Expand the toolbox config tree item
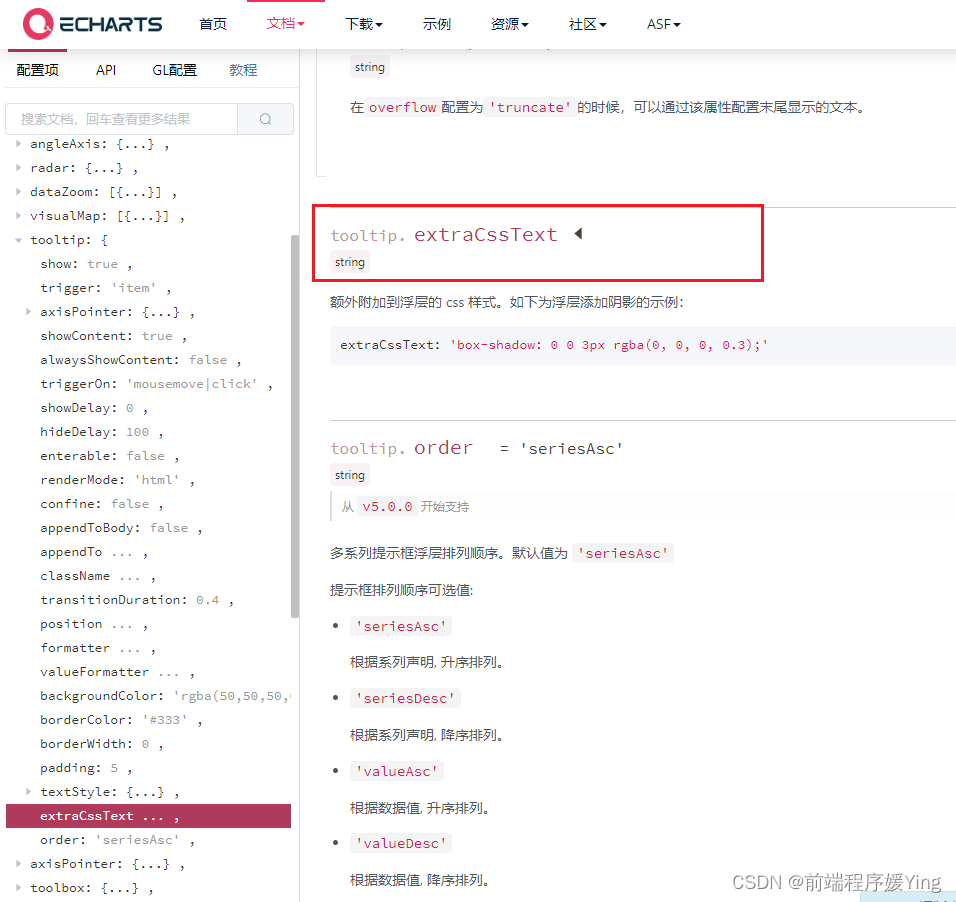This screenshot has height=902, width=956. click(x=18, y=887)
